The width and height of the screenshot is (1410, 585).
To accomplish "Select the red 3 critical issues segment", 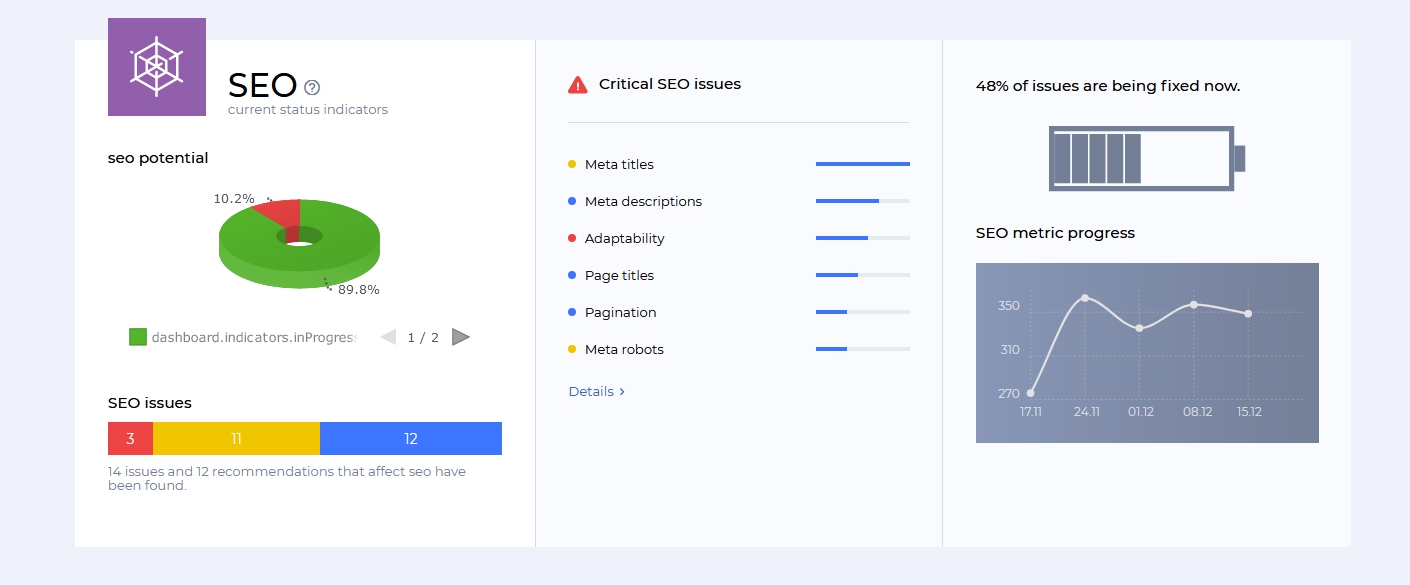I will coord(130,439).
